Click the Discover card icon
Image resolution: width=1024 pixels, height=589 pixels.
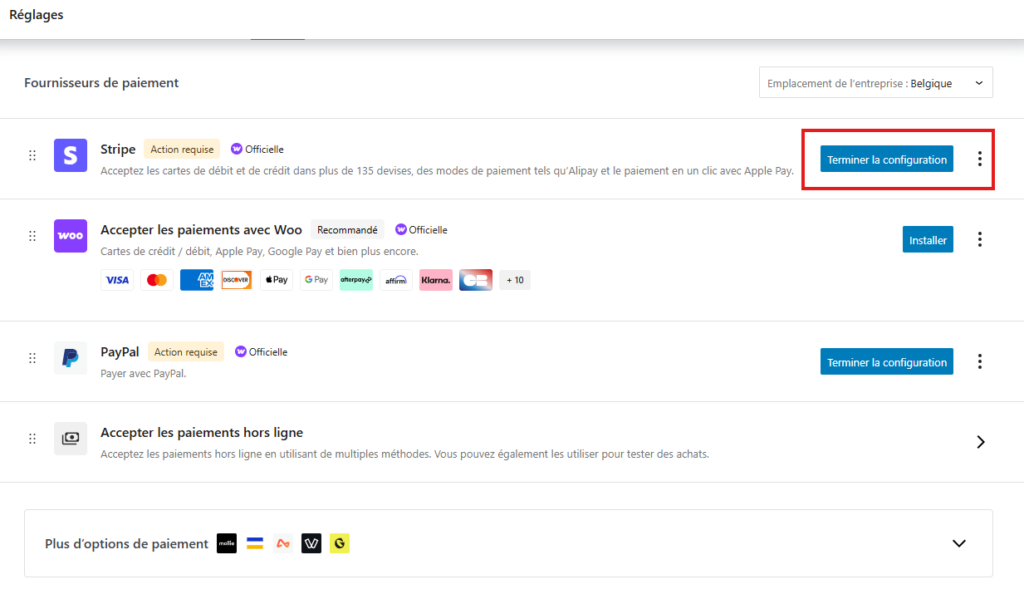click(x=236, y=280)
